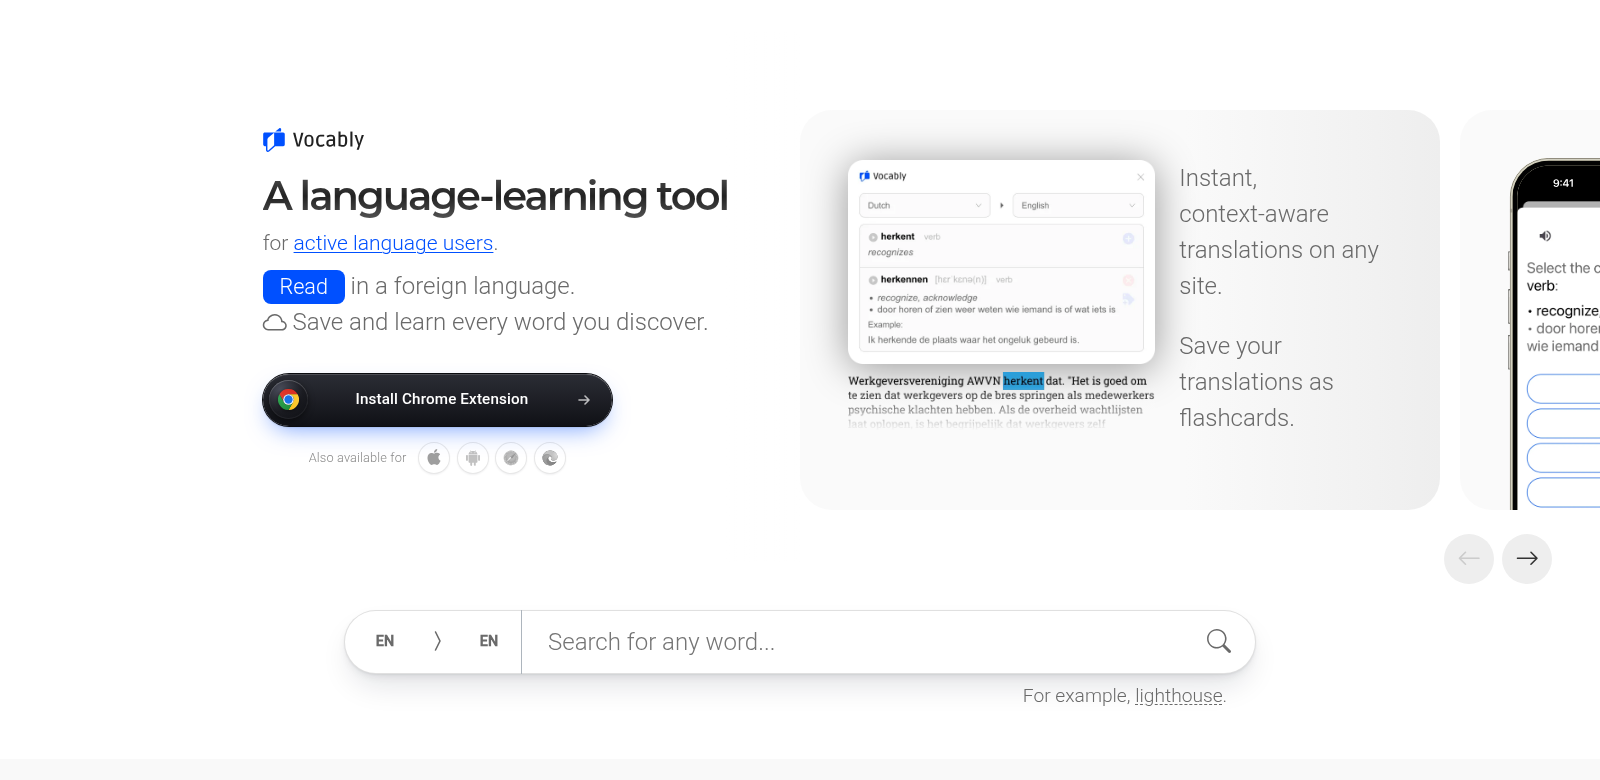Click the blue Read label
Image resolution: width=1600 pixels, height=780 pixels.
coord(304,287)
